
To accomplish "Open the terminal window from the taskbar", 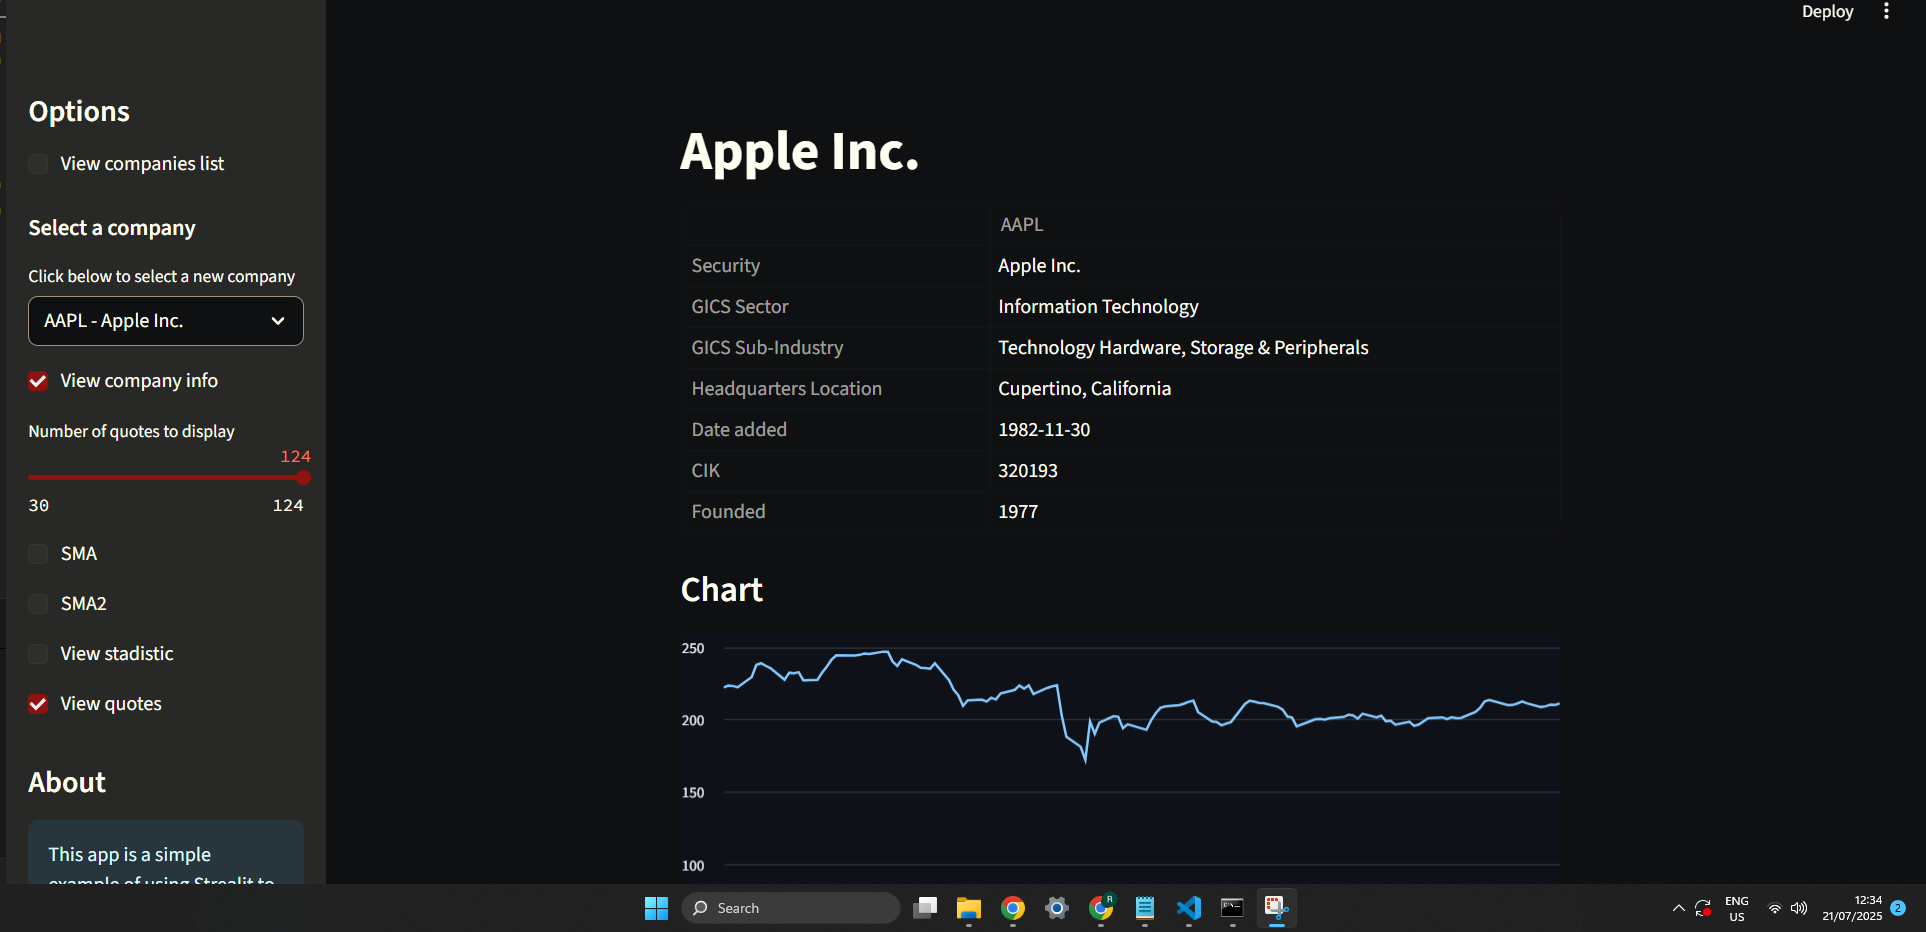I will tap(1232, 908).
